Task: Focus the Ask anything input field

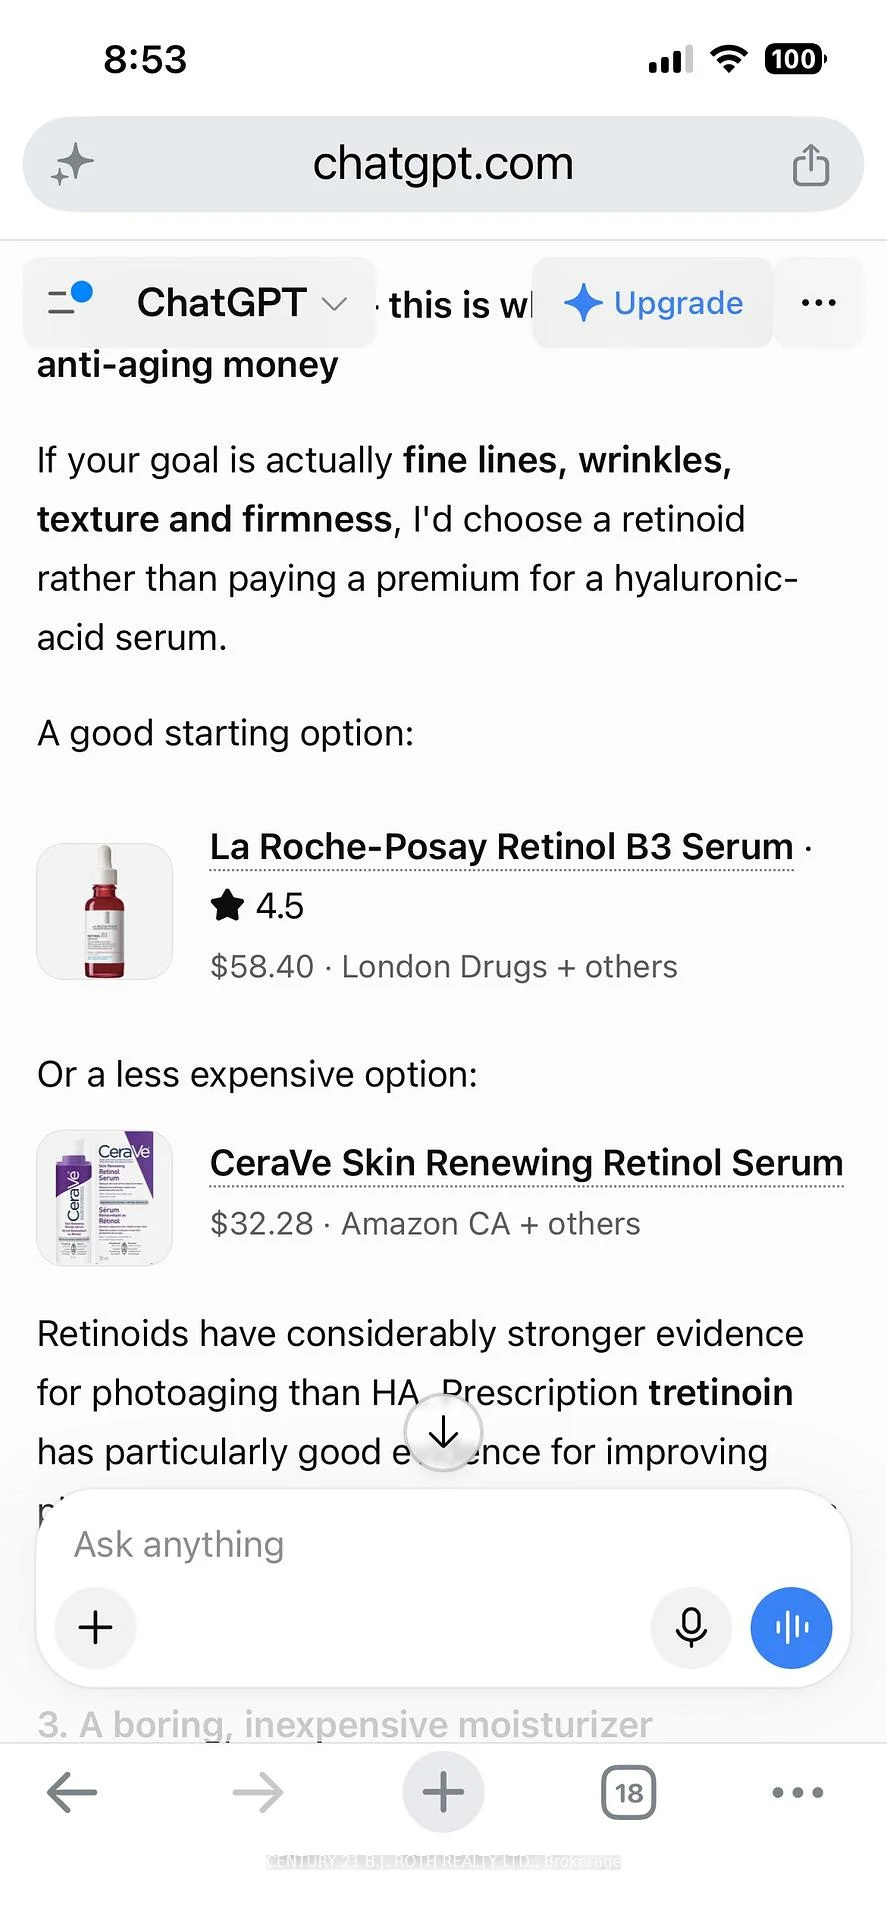Action: coord(443,1545)
